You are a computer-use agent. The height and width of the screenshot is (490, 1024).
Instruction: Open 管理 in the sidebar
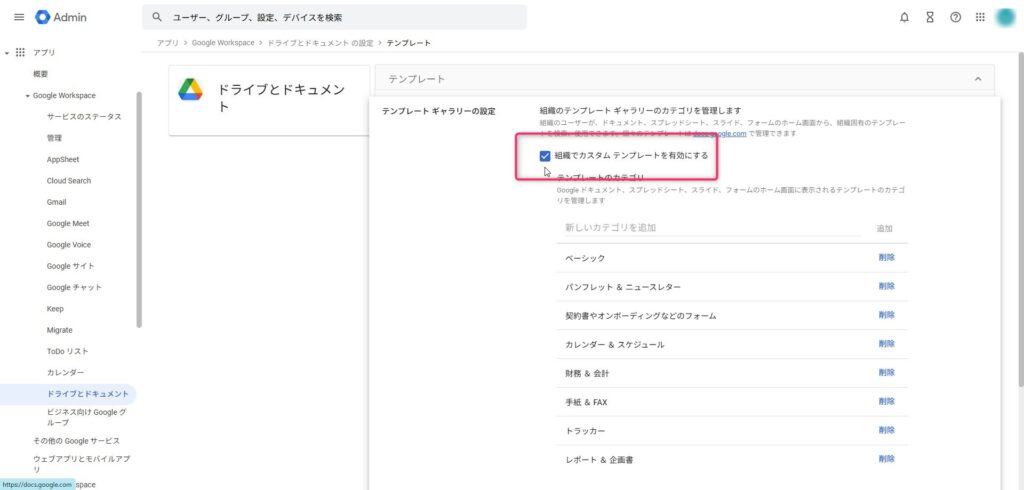point(54,139)
